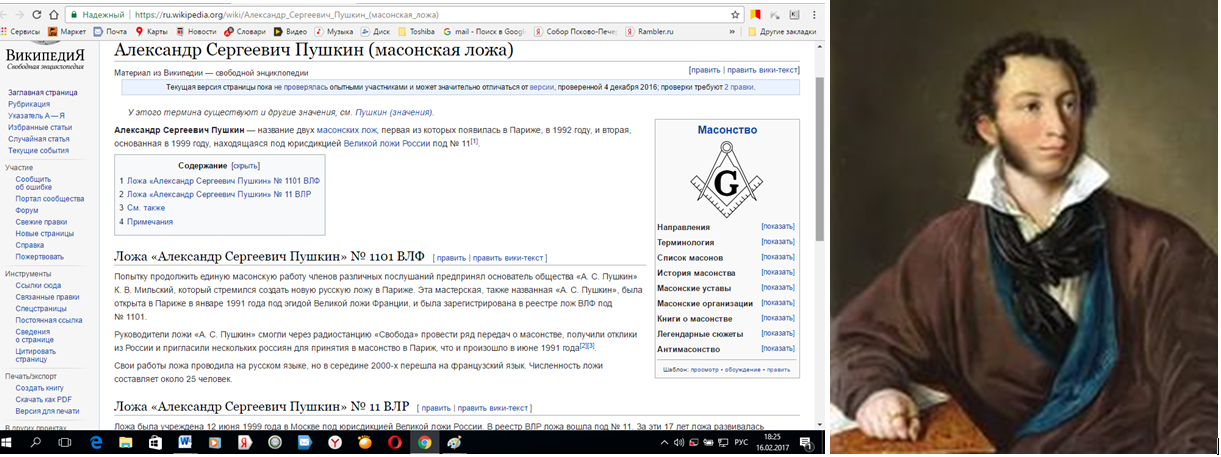The height and width of the screenshot is (457, 1221).
Task: Open File Explorer from the taskbar
Action: pos(127,442)
